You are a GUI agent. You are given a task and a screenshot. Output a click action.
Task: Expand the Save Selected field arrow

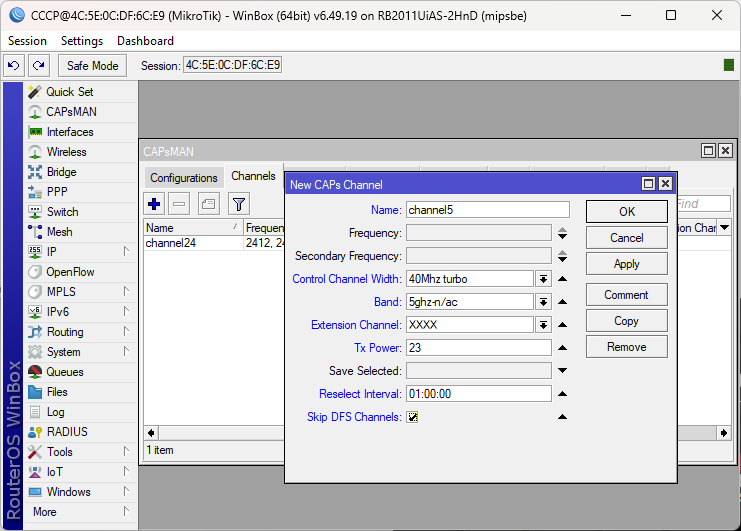click(x=562, y=370)
